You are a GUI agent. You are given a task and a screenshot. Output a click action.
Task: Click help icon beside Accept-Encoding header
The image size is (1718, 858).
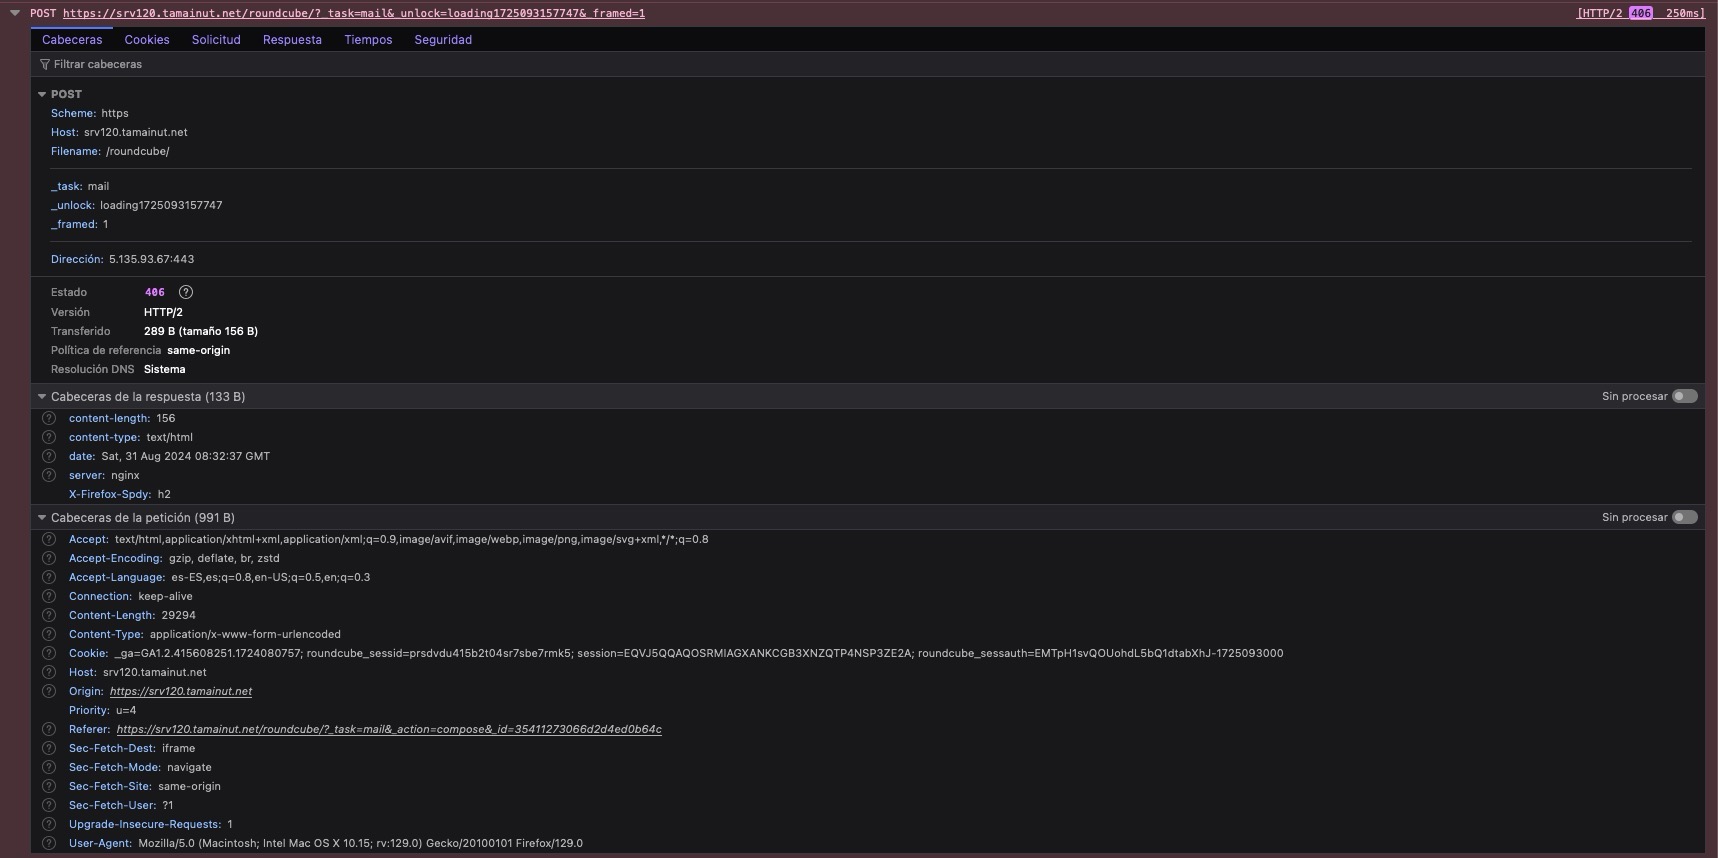click(x=48, y=558)
